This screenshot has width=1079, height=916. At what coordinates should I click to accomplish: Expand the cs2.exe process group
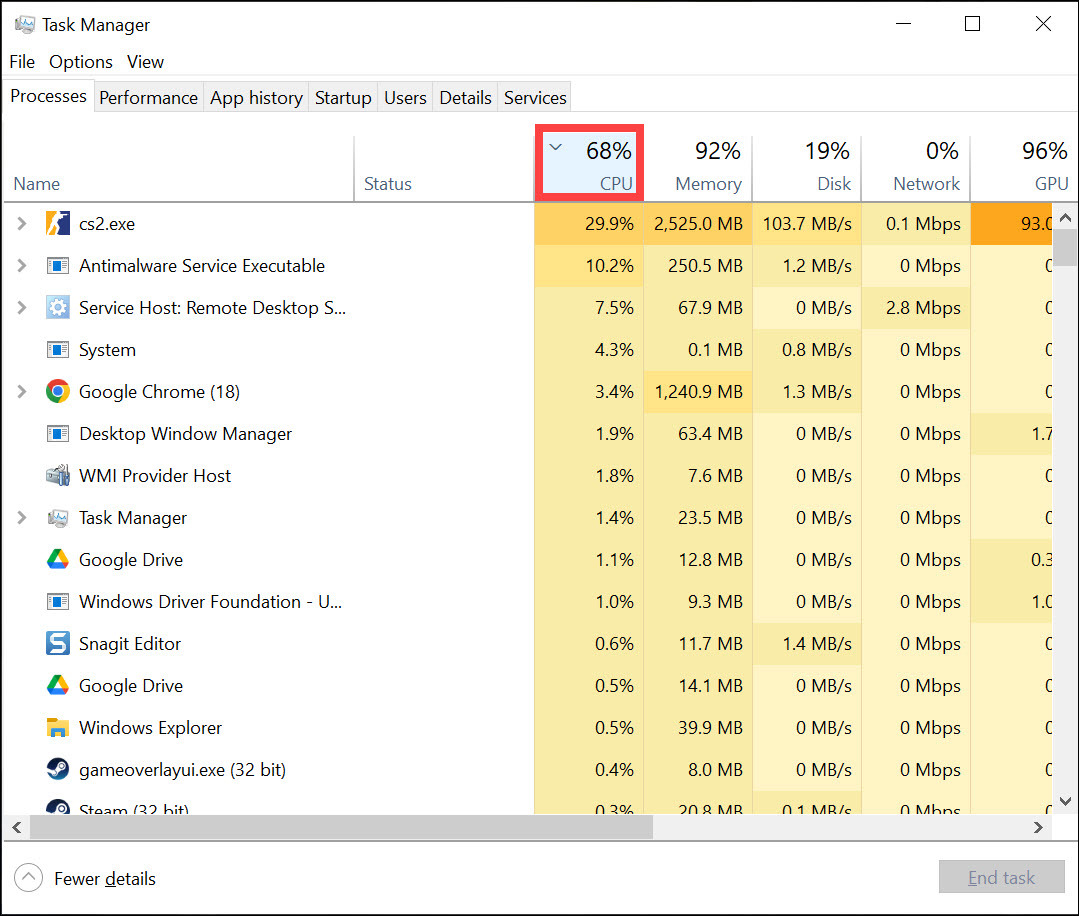tap(22, 224)
